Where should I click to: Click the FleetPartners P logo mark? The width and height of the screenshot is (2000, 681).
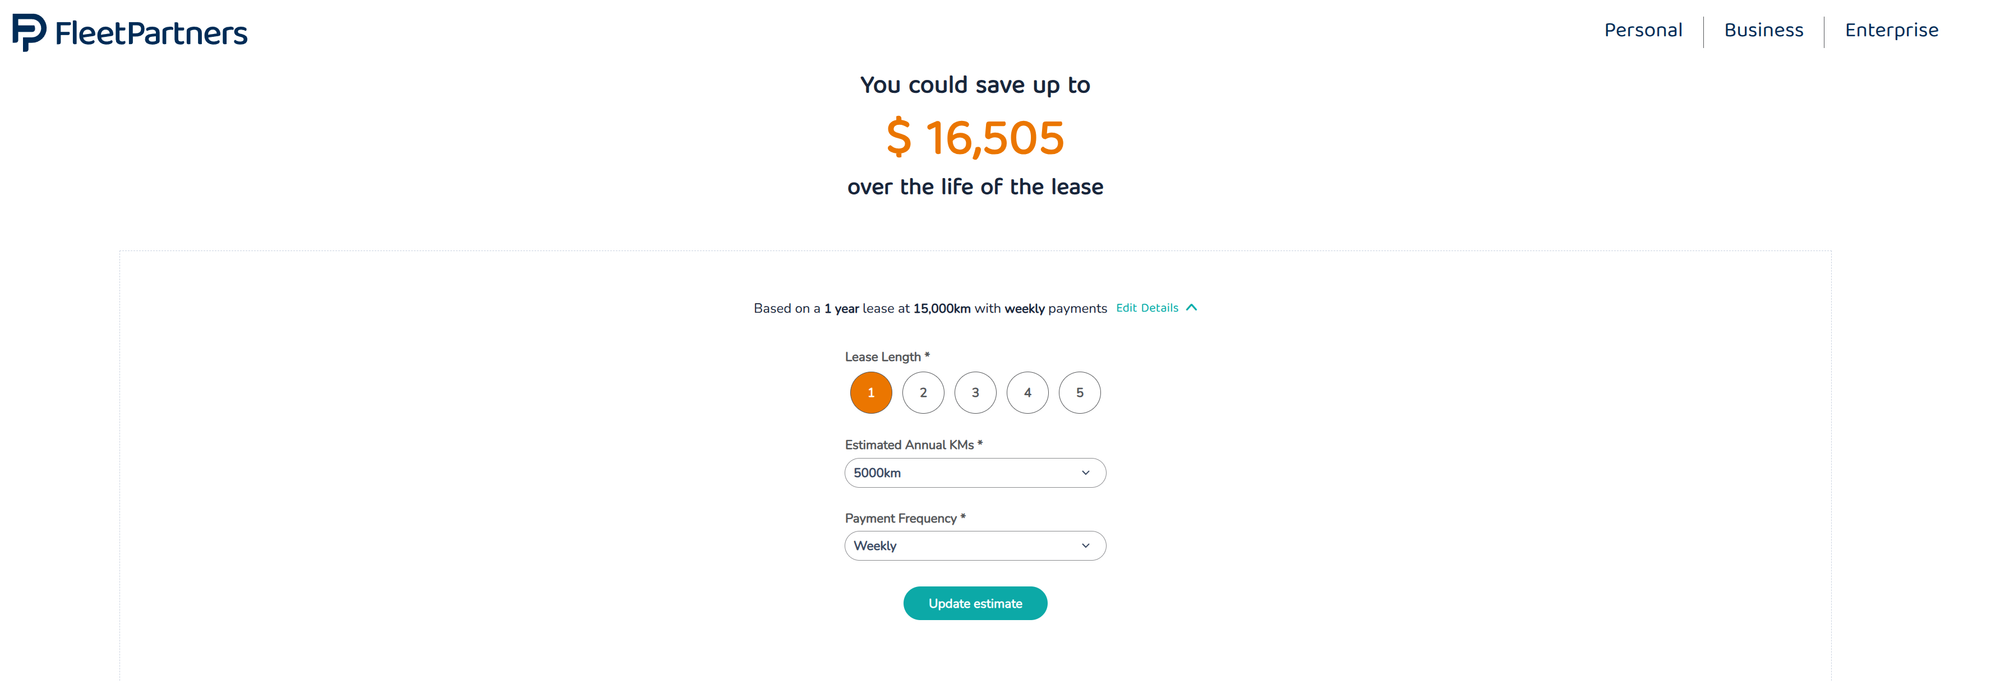tap(29, 32)
